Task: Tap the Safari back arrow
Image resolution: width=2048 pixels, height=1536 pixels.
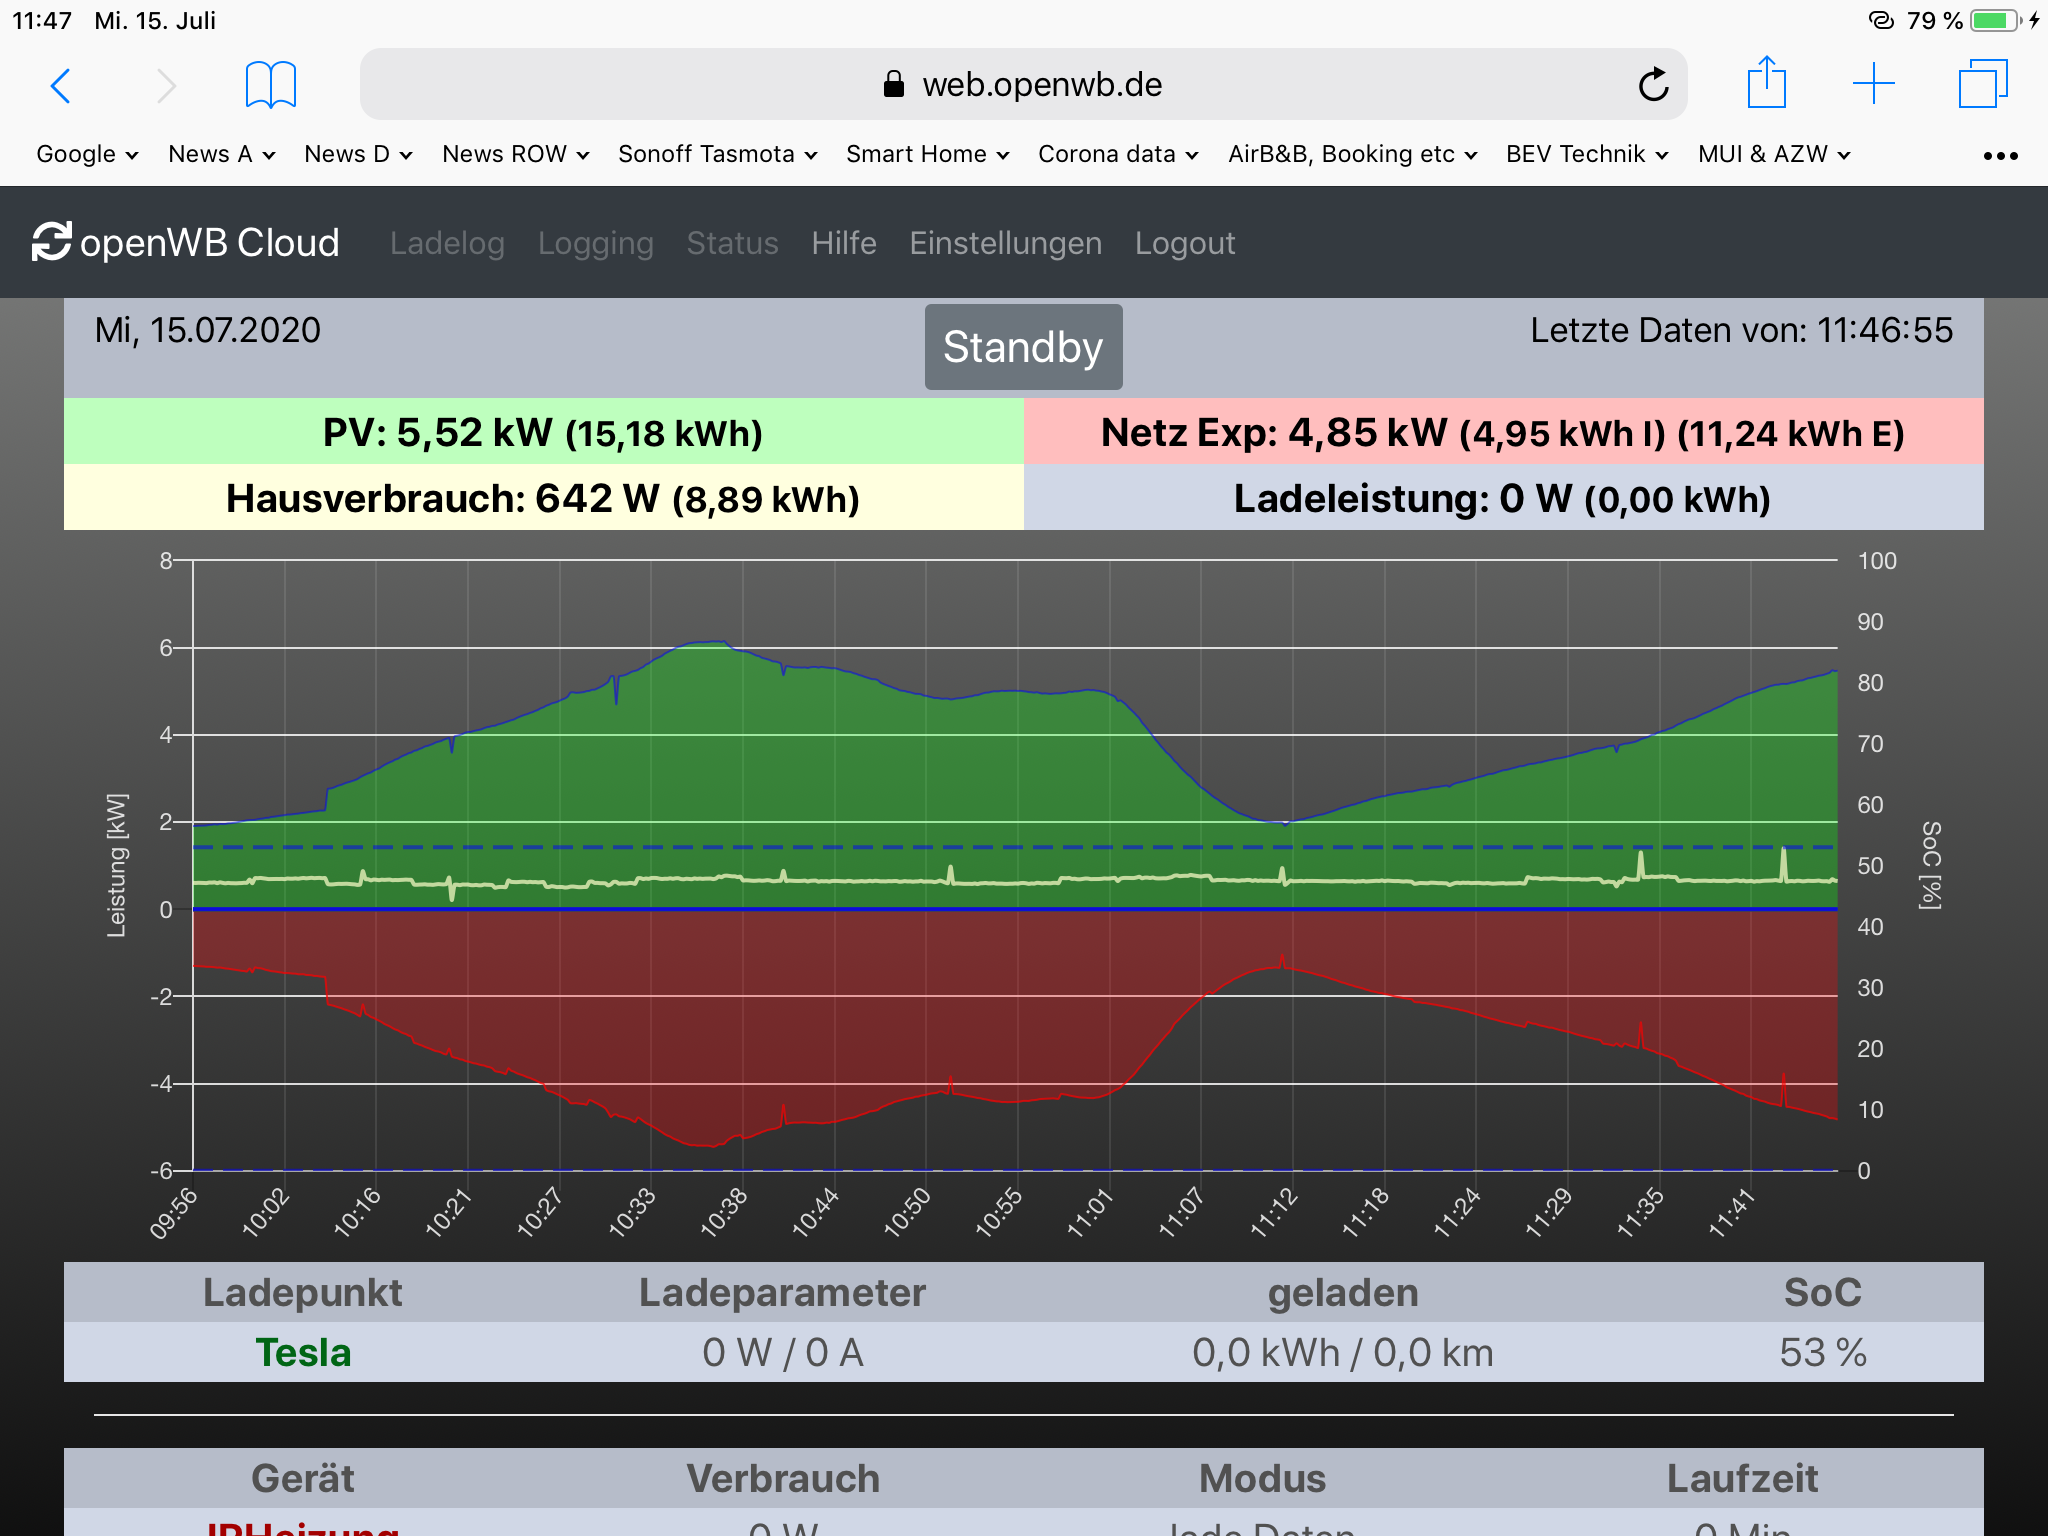Action: [x=61, y=86]
